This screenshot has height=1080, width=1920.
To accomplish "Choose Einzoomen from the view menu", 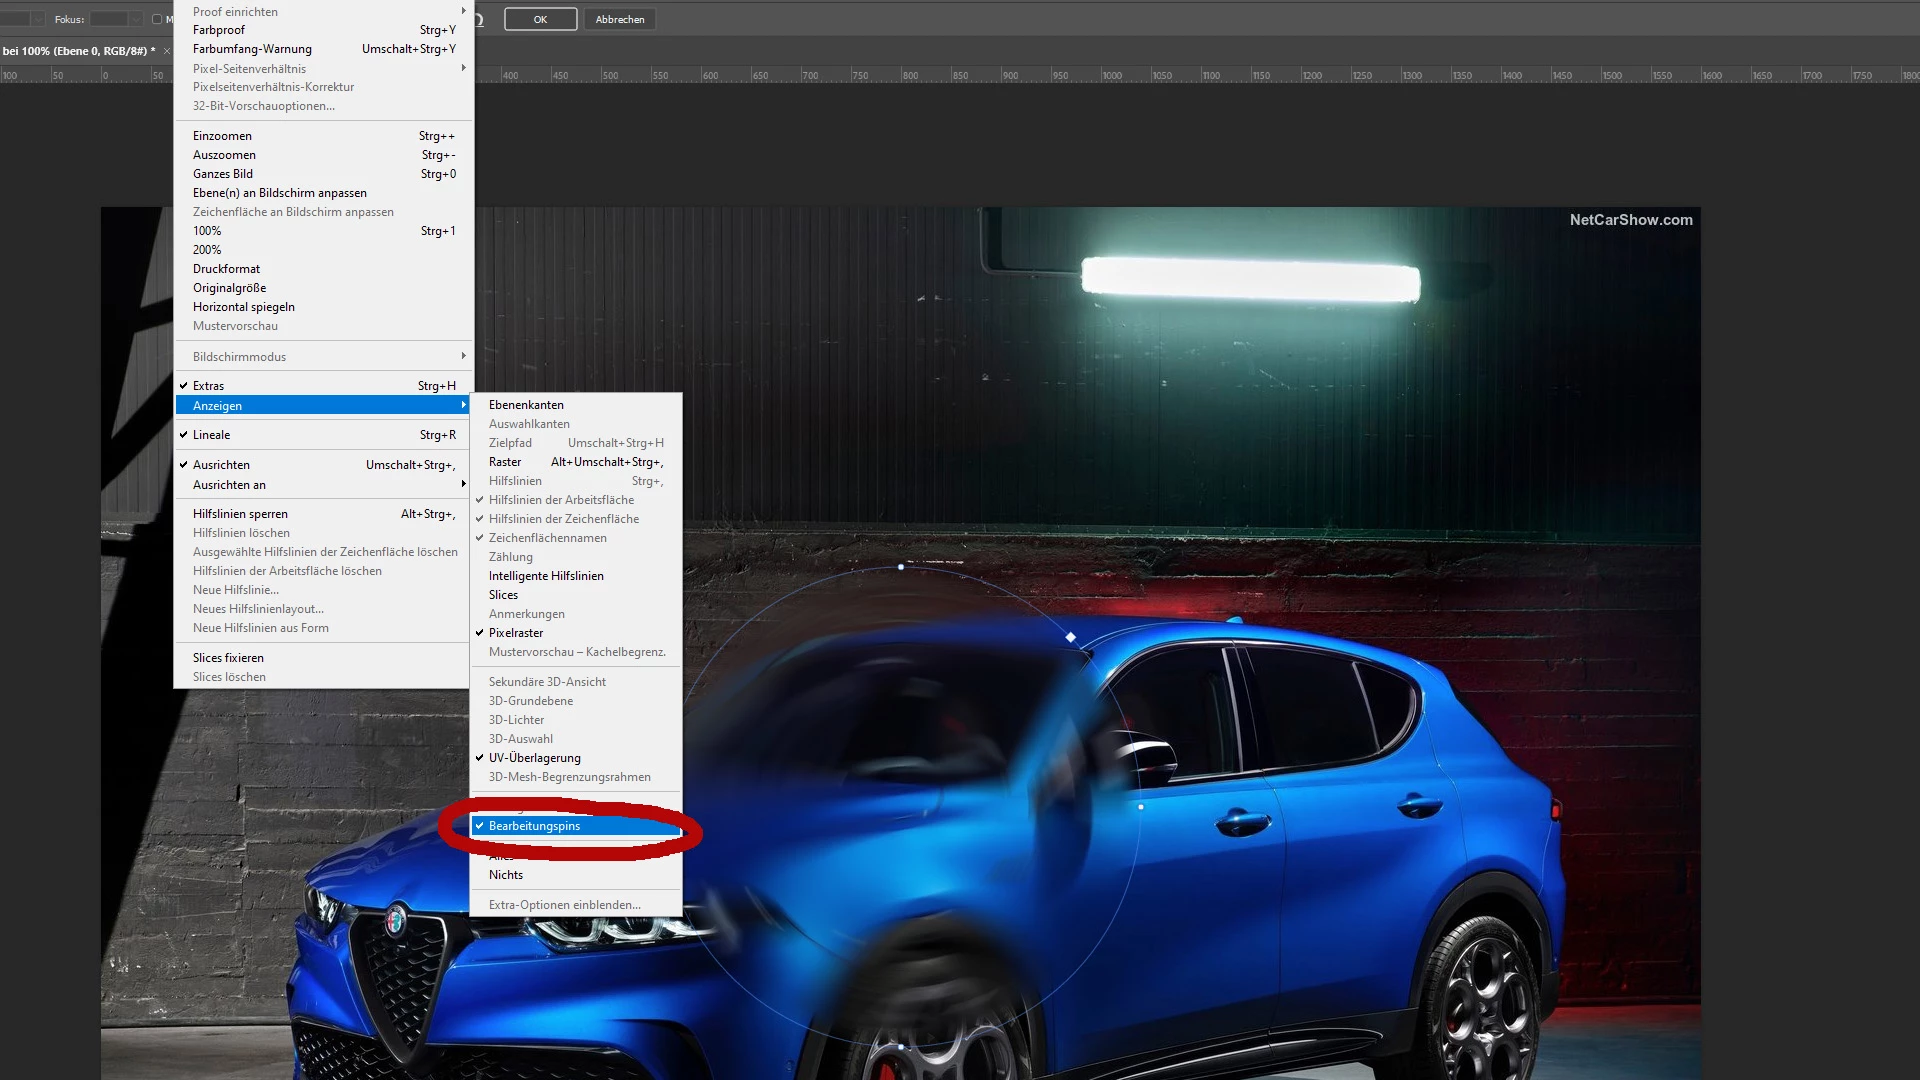I will 223,136.
